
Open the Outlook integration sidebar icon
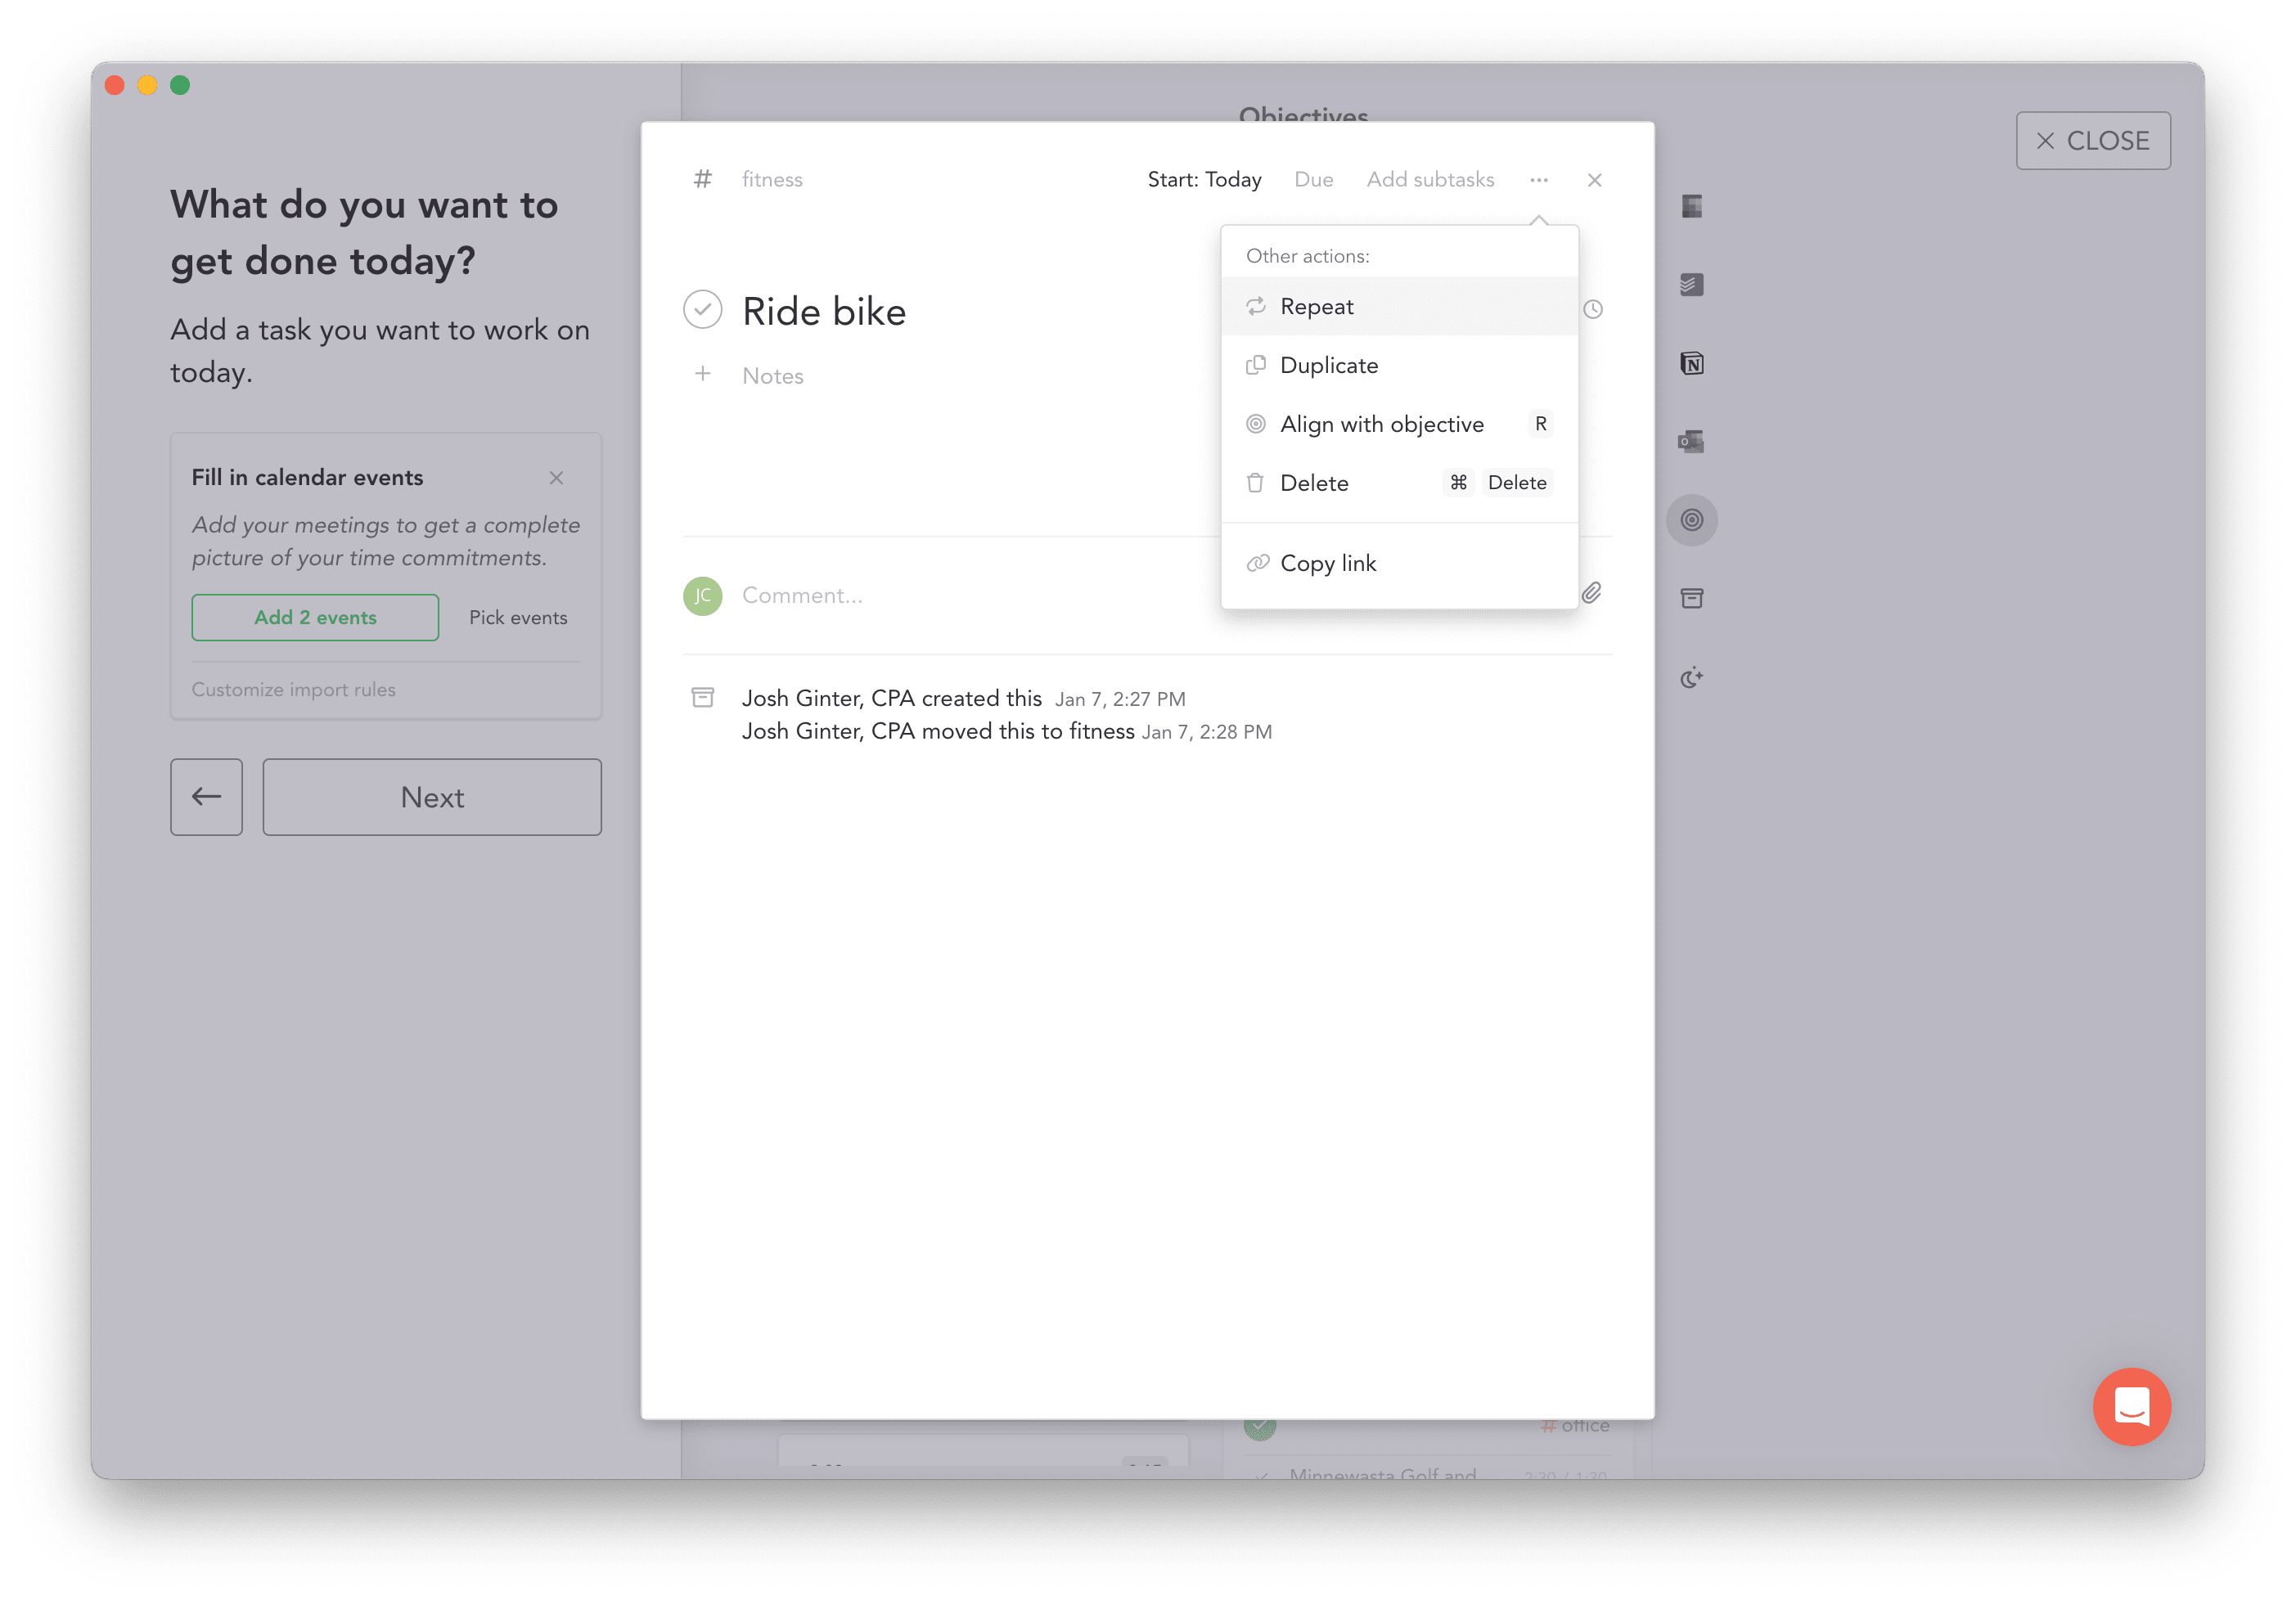(1692, 441)
